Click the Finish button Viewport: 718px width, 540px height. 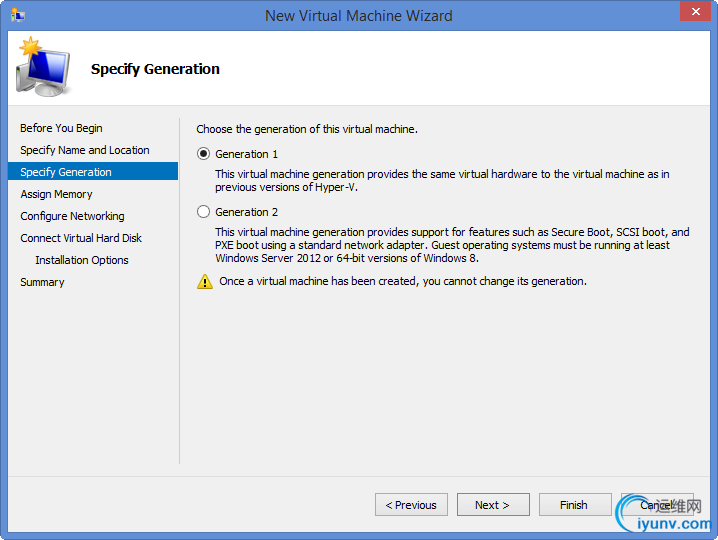click(x=575, y=505)
